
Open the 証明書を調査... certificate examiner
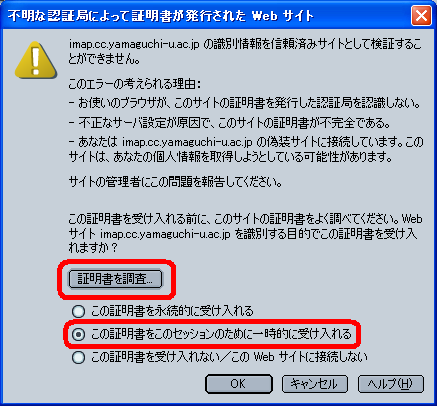[115, 279]
